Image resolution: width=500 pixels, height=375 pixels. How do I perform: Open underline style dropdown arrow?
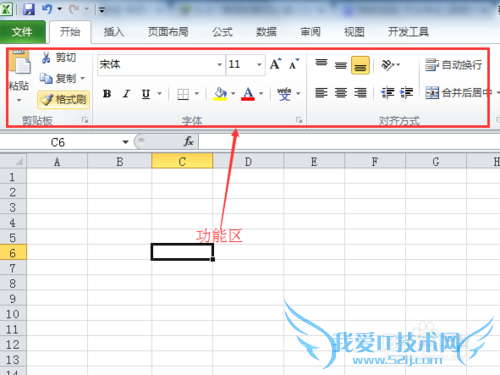point(160,94)
